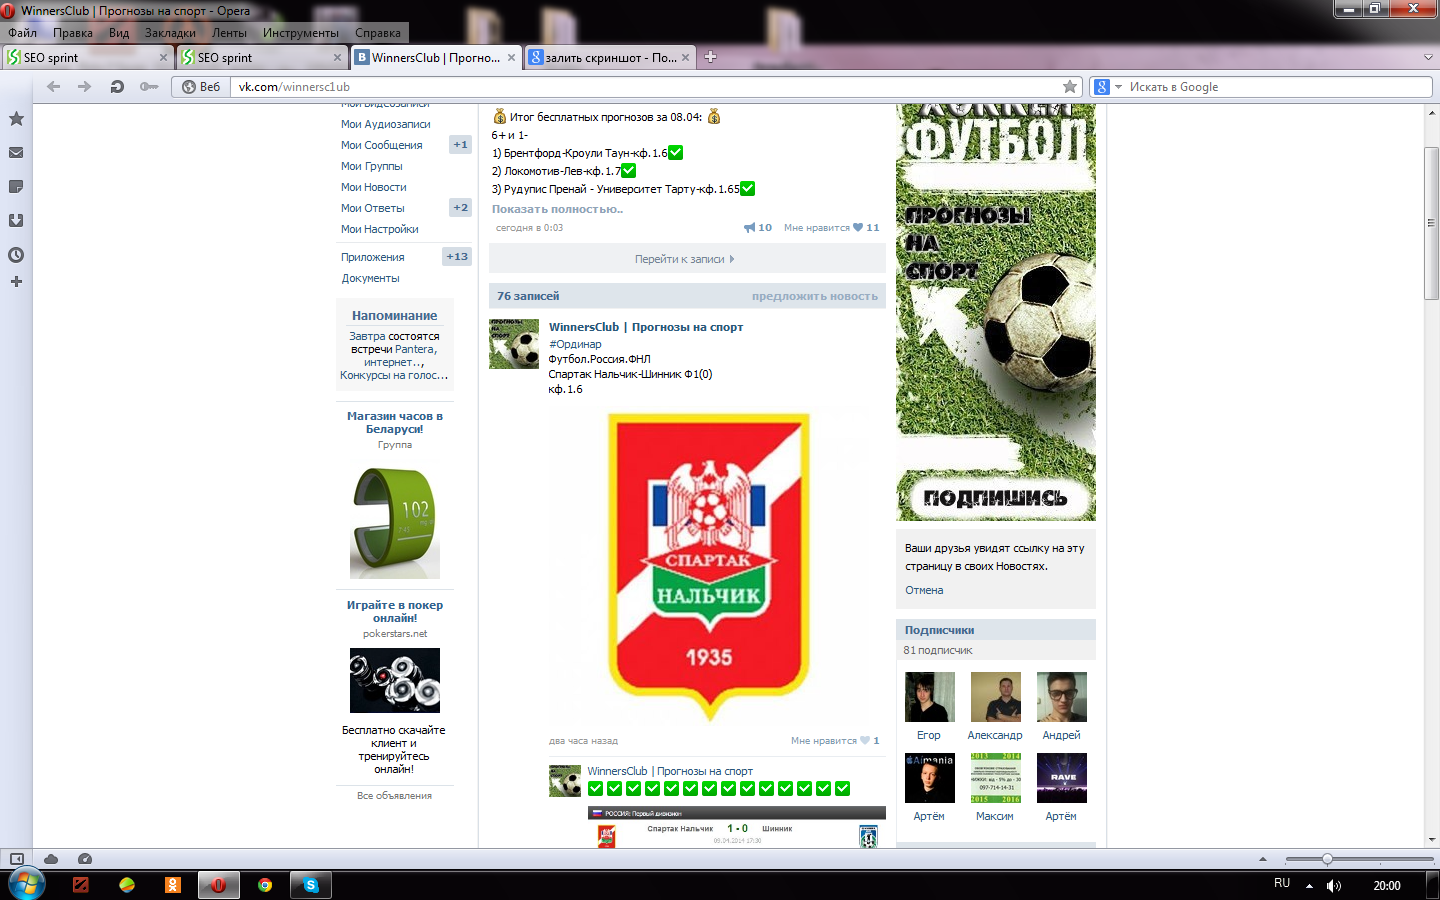Open 'Мои Настройки' link
The width and height of the screenshot is (1440, 900).
380,229
